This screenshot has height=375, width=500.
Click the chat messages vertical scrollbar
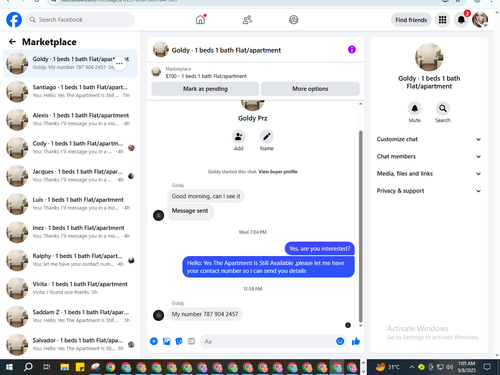tap(360, 227)
